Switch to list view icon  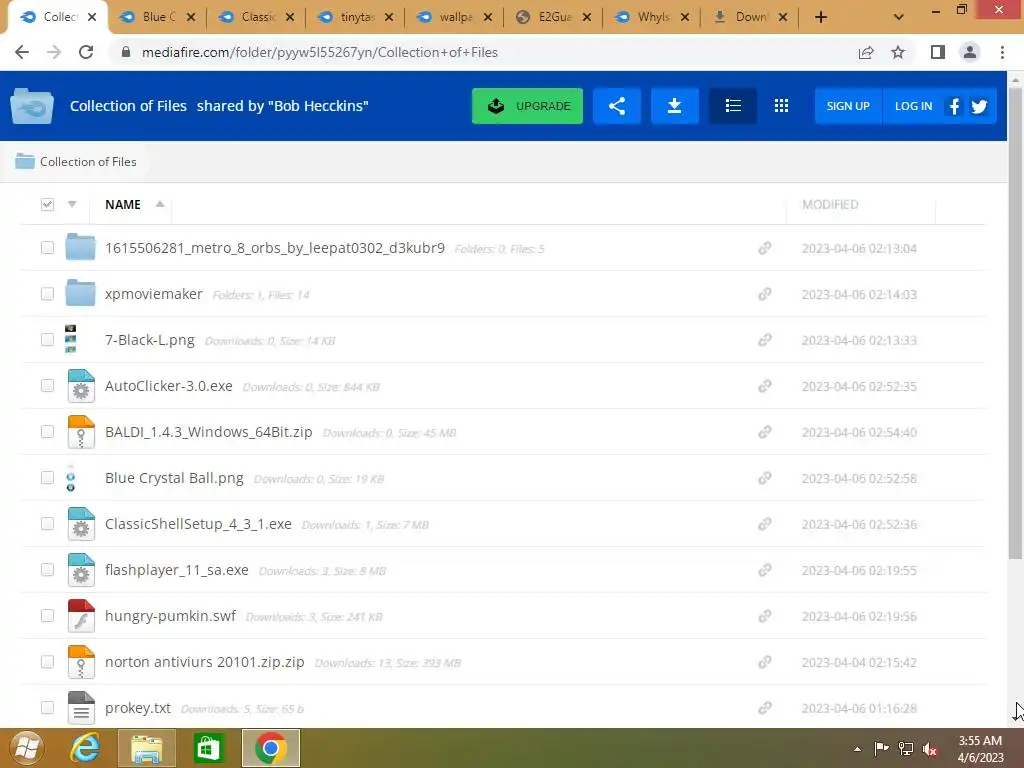pos(733,106)
